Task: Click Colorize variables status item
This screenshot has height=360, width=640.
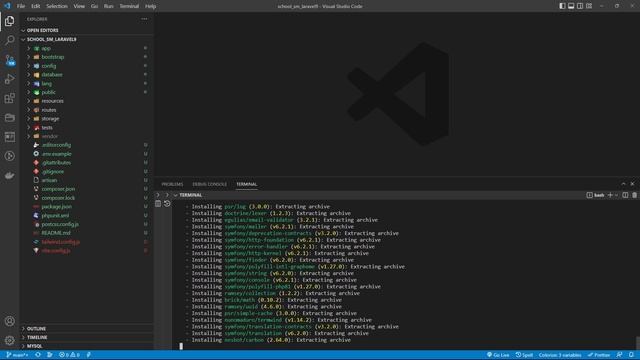Action: 560,355
